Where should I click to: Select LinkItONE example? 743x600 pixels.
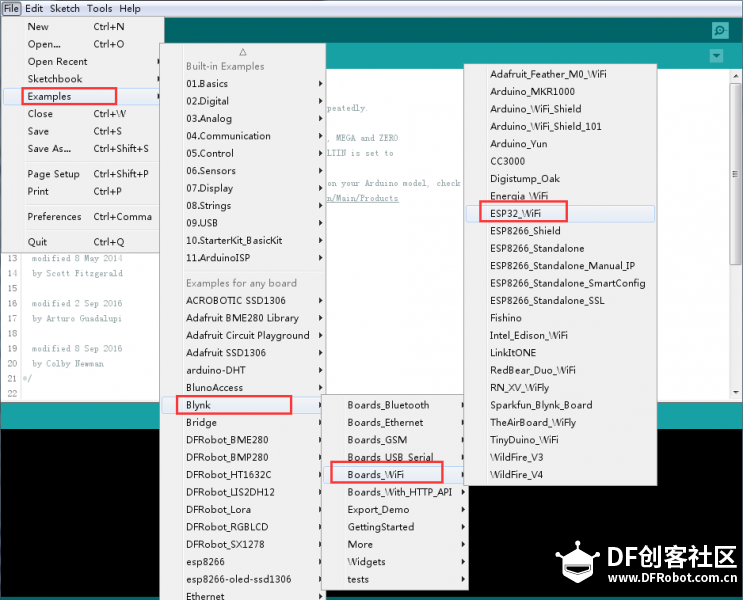coord(560,353)
